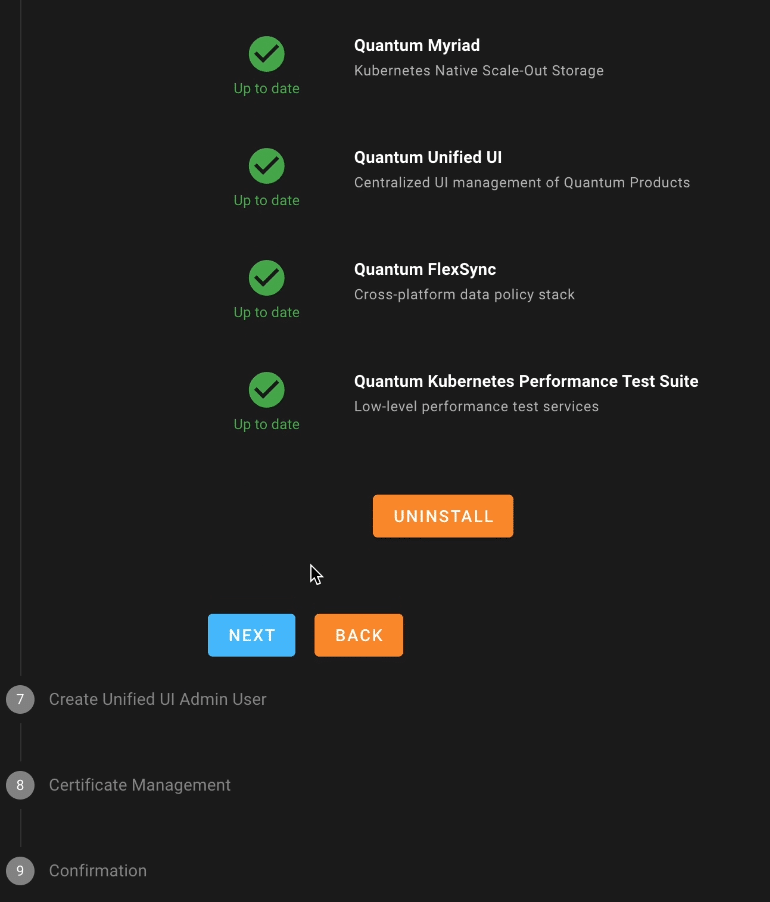This screenshot has width=770, height=902.
Task: Click the green checkmark beside Quantum FlexSync
Action: coord(266,278)
